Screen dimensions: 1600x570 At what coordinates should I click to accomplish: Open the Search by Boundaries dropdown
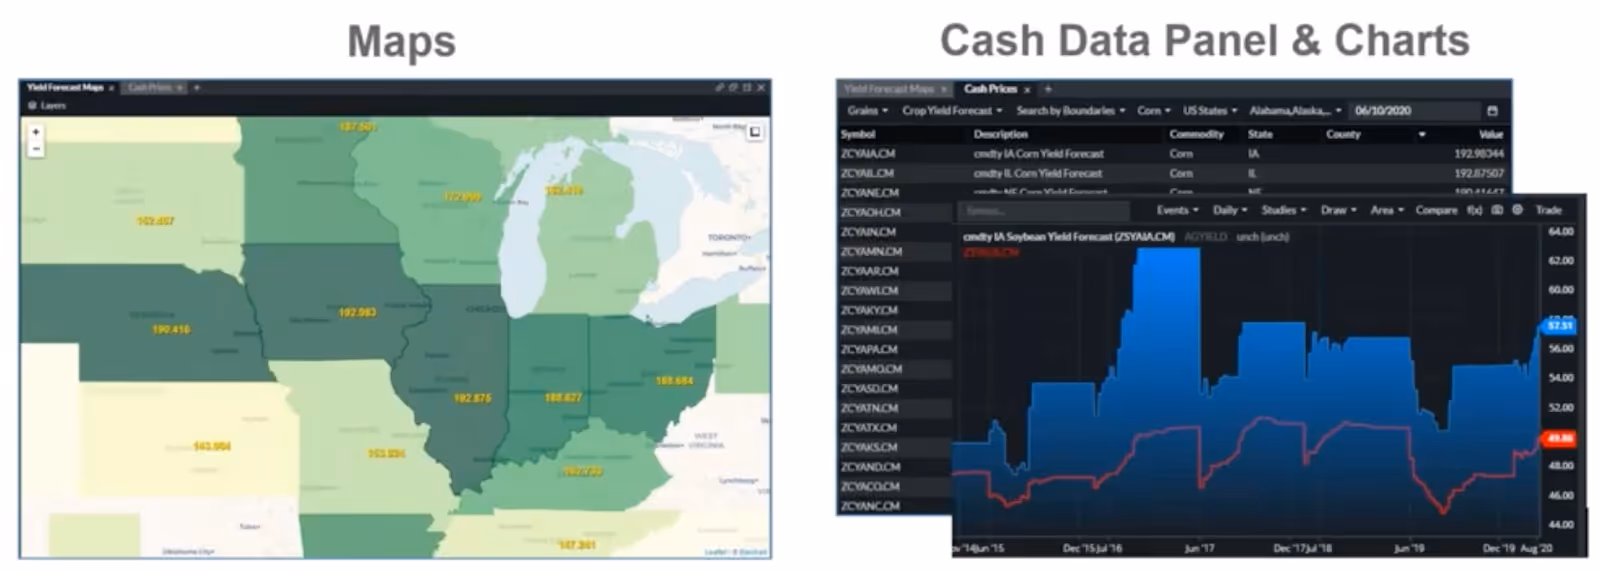(x=1070, y=111)
